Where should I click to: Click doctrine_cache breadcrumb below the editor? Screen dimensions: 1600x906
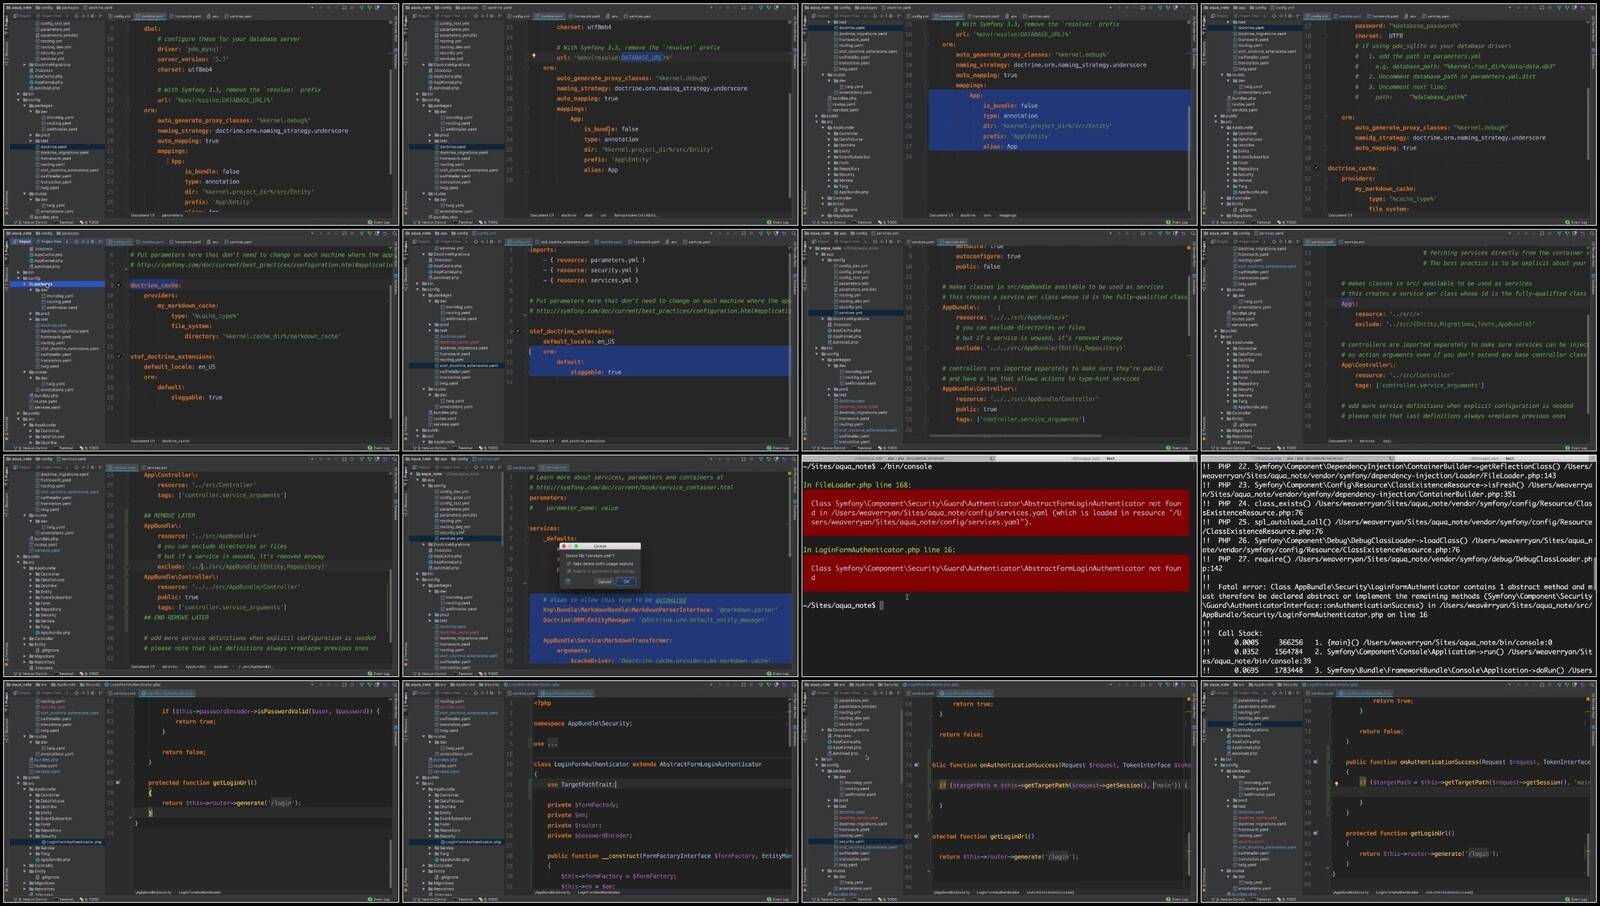(x=176, y=441)
